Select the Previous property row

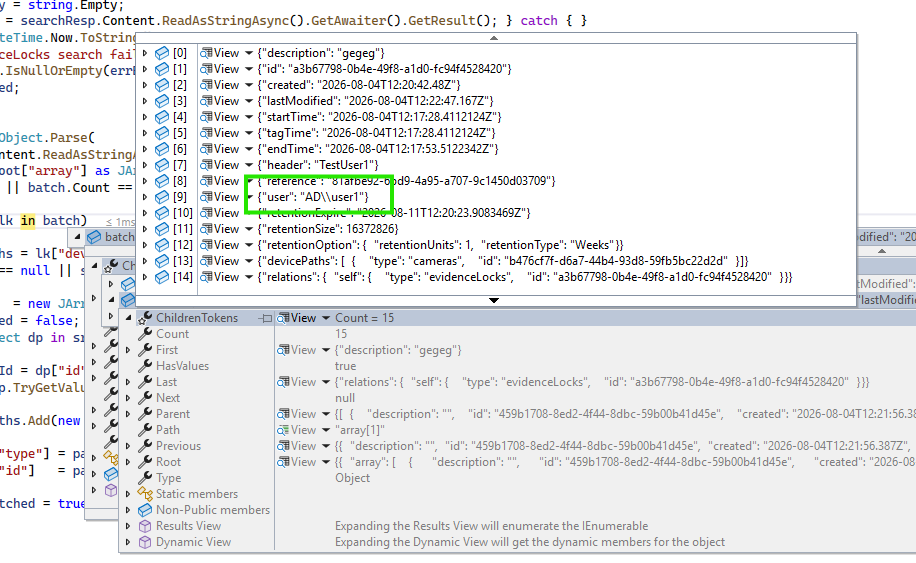[x=518, y=446]
